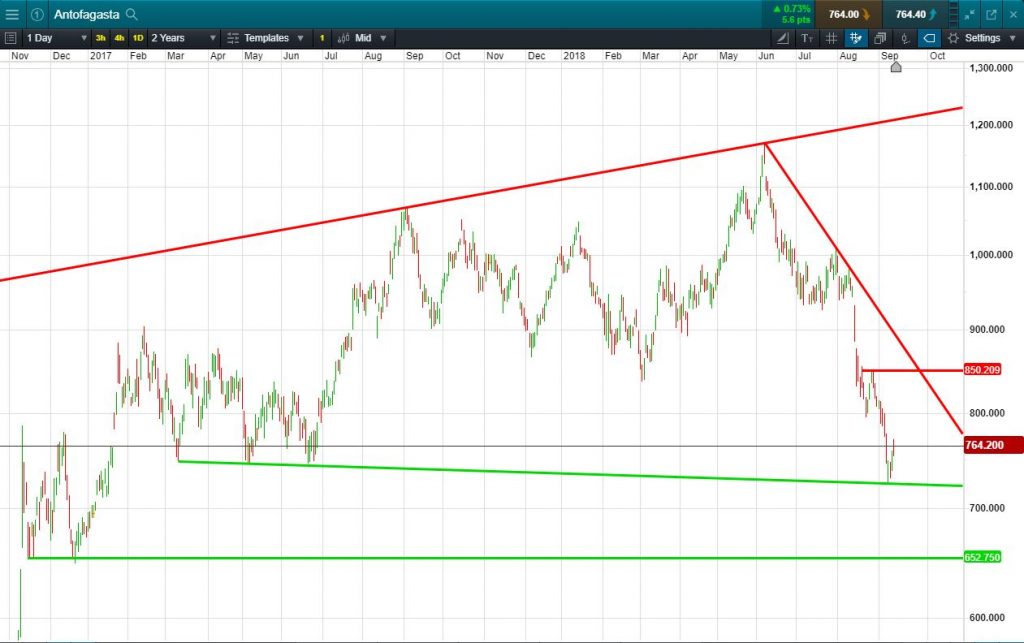This screenshot has height=643, width=1024.
Task: Pop out the chart with the detach icon
Action: (991, 14)
